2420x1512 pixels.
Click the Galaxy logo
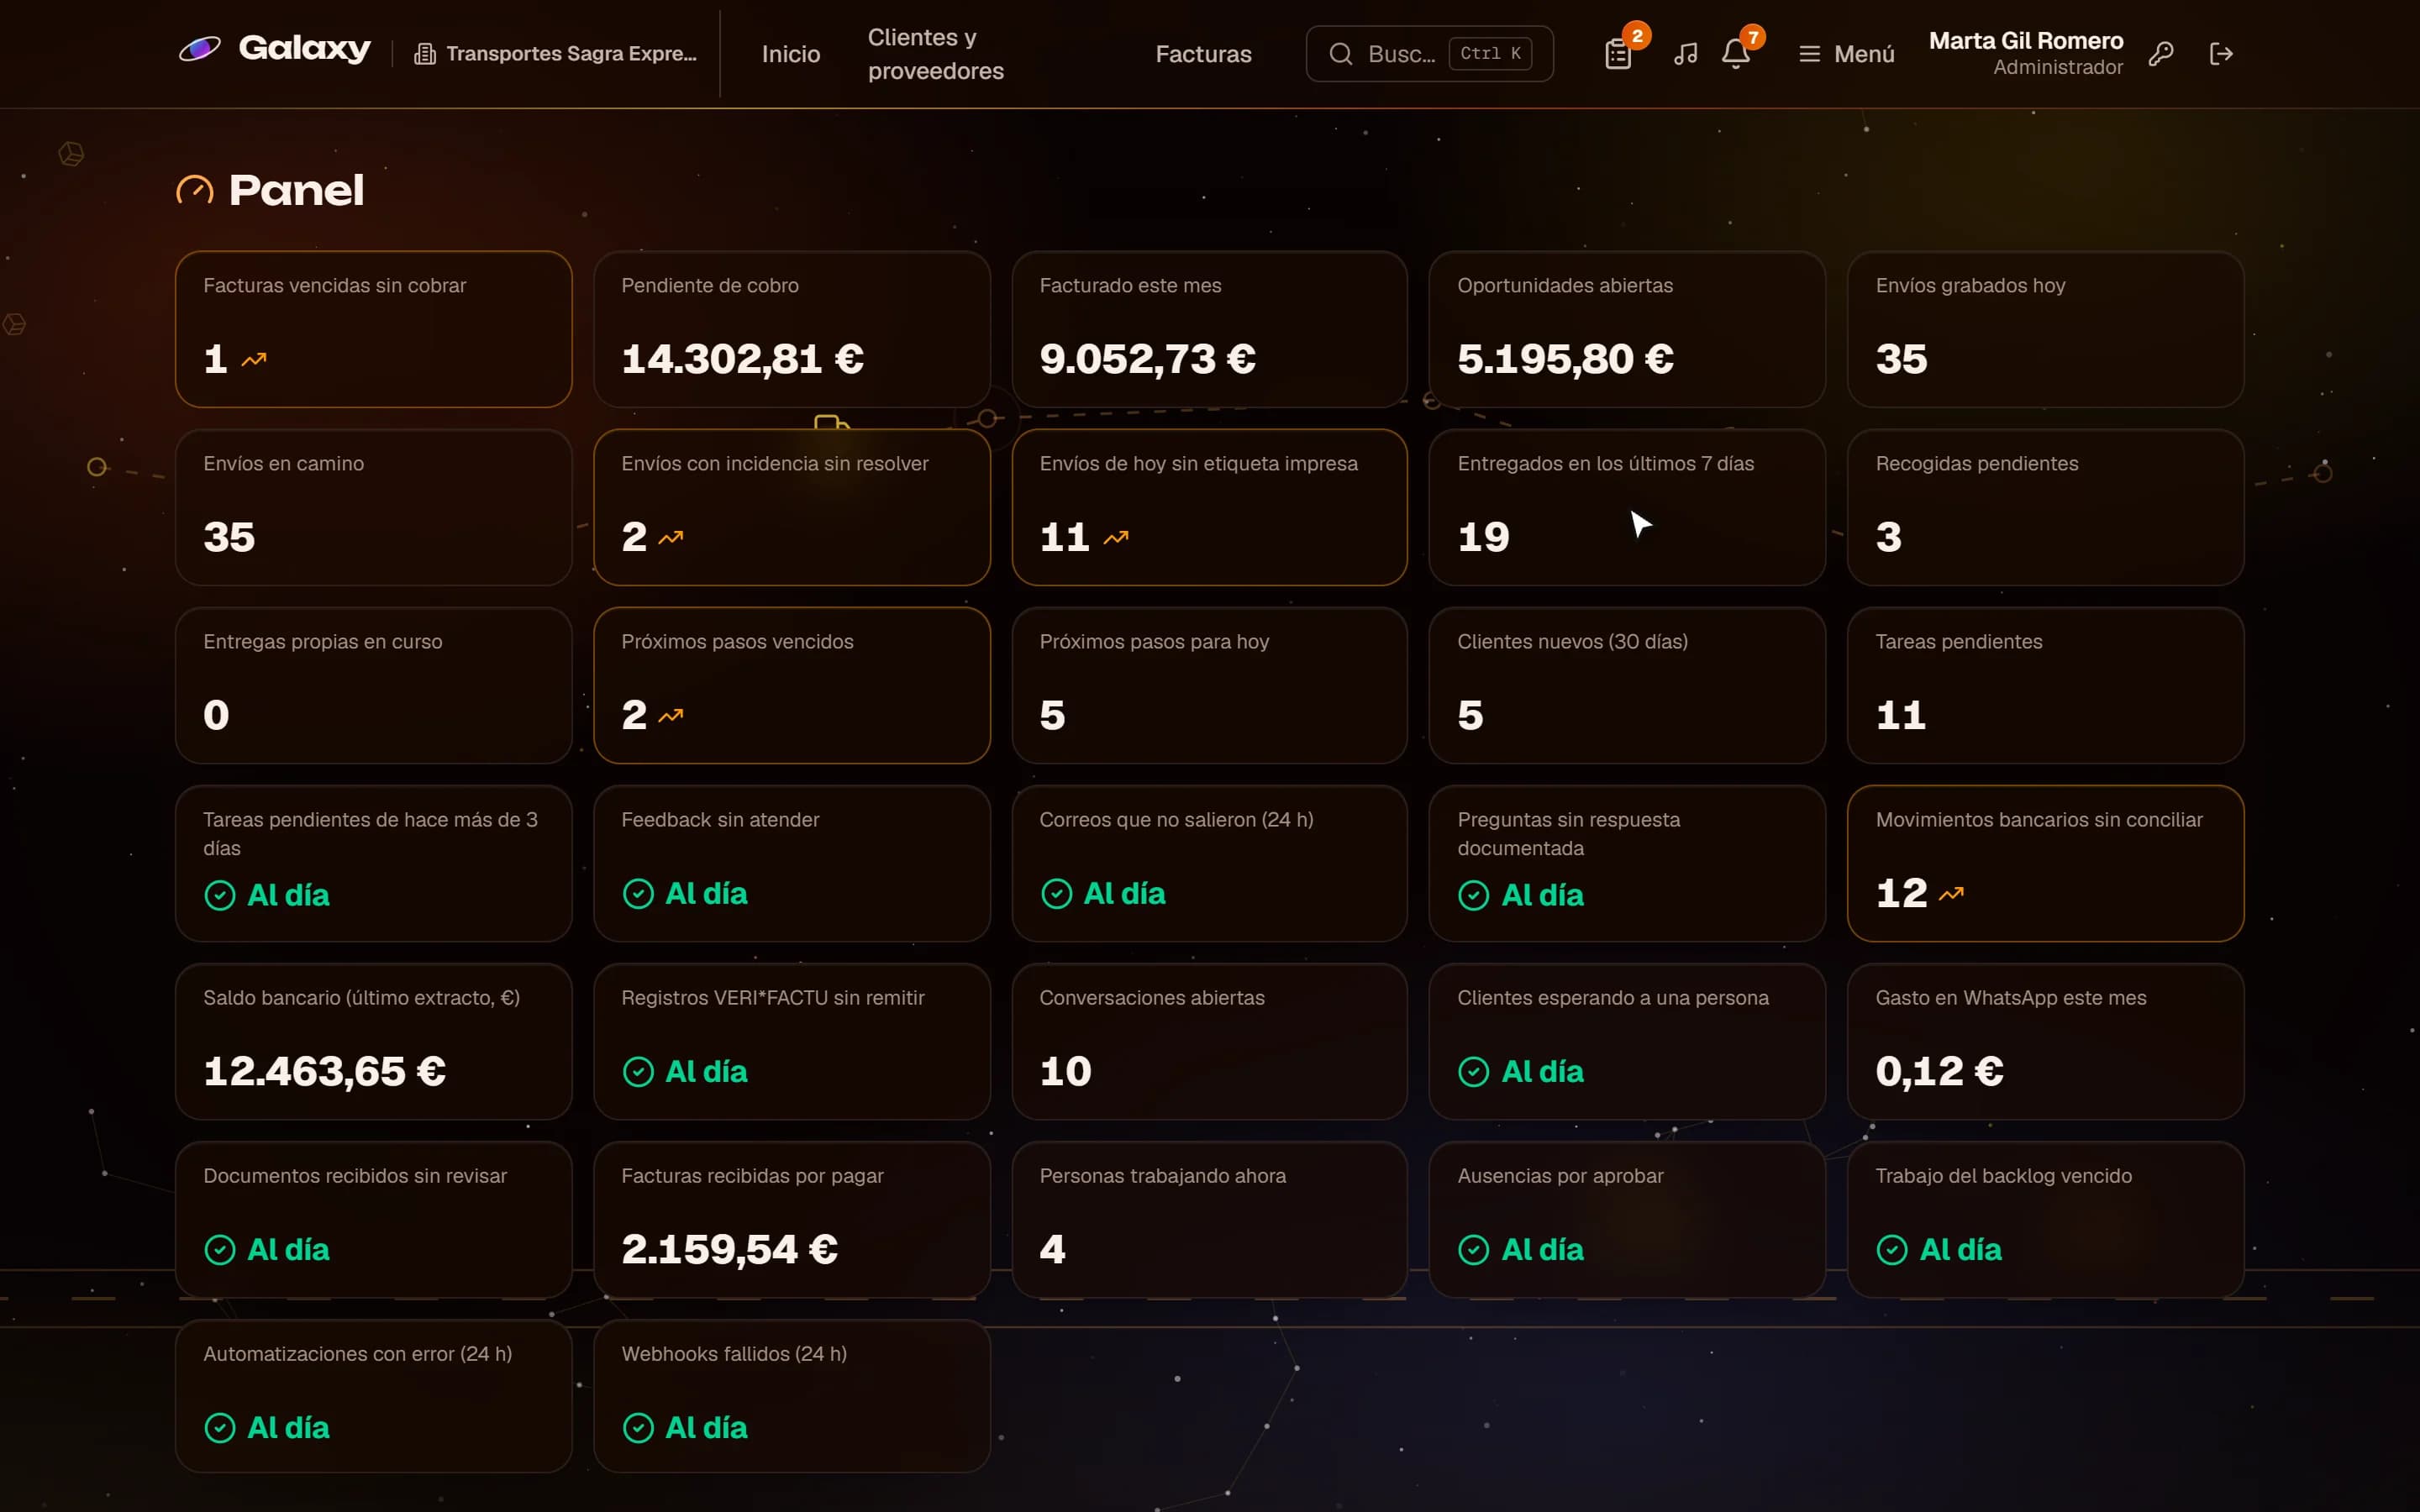274,49
